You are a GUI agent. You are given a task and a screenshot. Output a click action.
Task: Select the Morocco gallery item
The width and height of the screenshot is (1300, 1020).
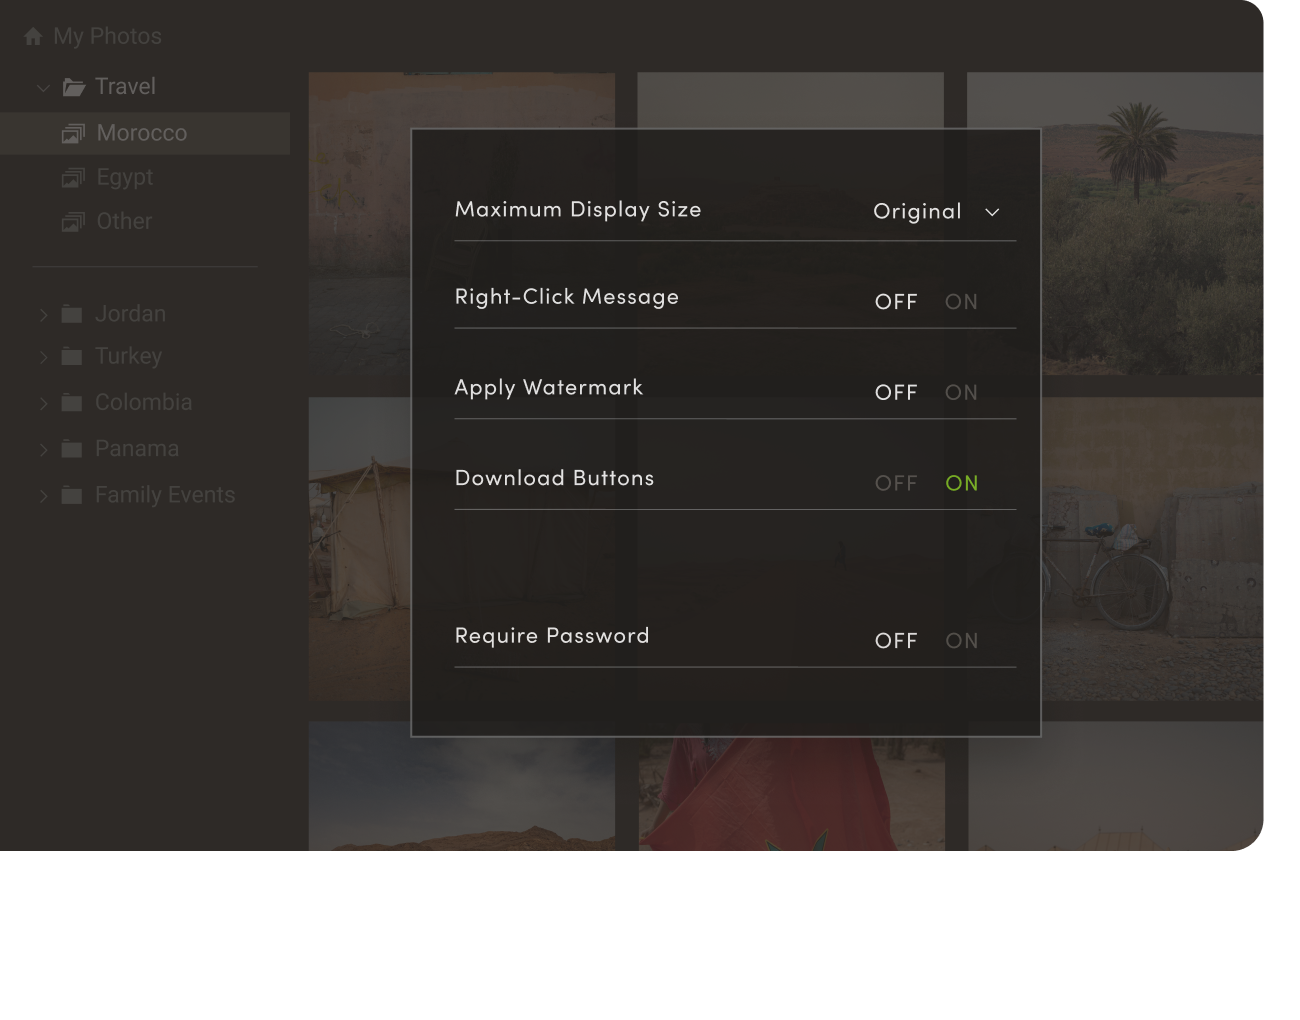pyautogui.click(x=145, y=133)
